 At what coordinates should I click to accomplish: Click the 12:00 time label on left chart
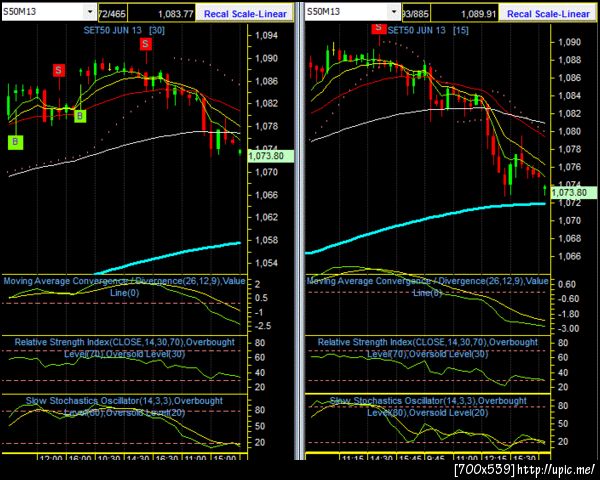coord(52,459)
